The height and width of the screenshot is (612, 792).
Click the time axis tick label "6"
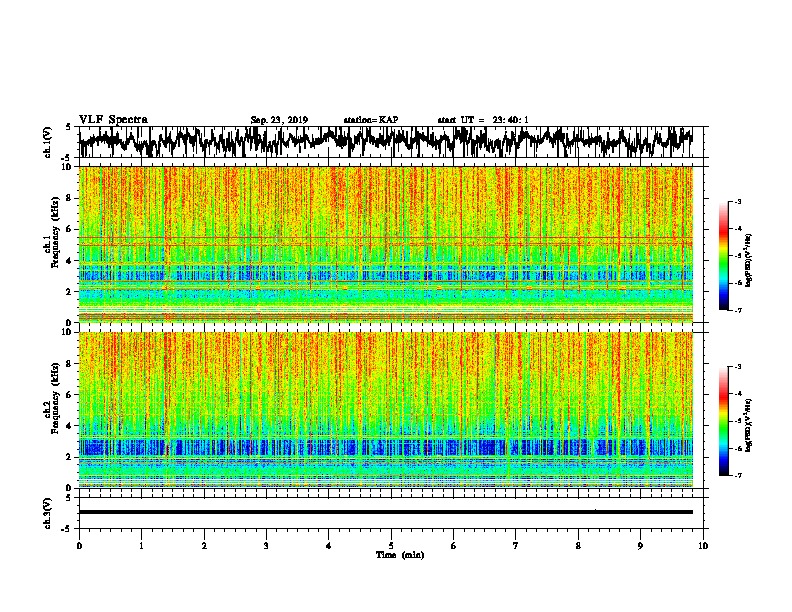tap(454, 546)
